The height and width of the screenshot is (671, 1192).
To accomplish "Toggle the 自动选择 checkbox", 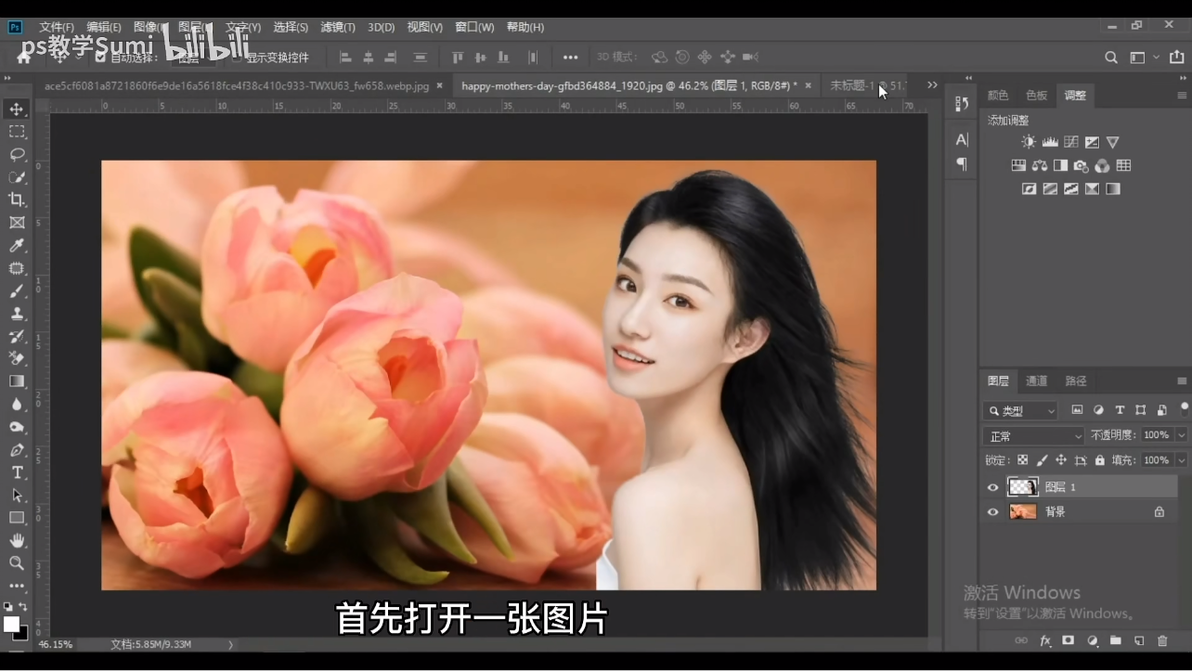I will [100, 57].
